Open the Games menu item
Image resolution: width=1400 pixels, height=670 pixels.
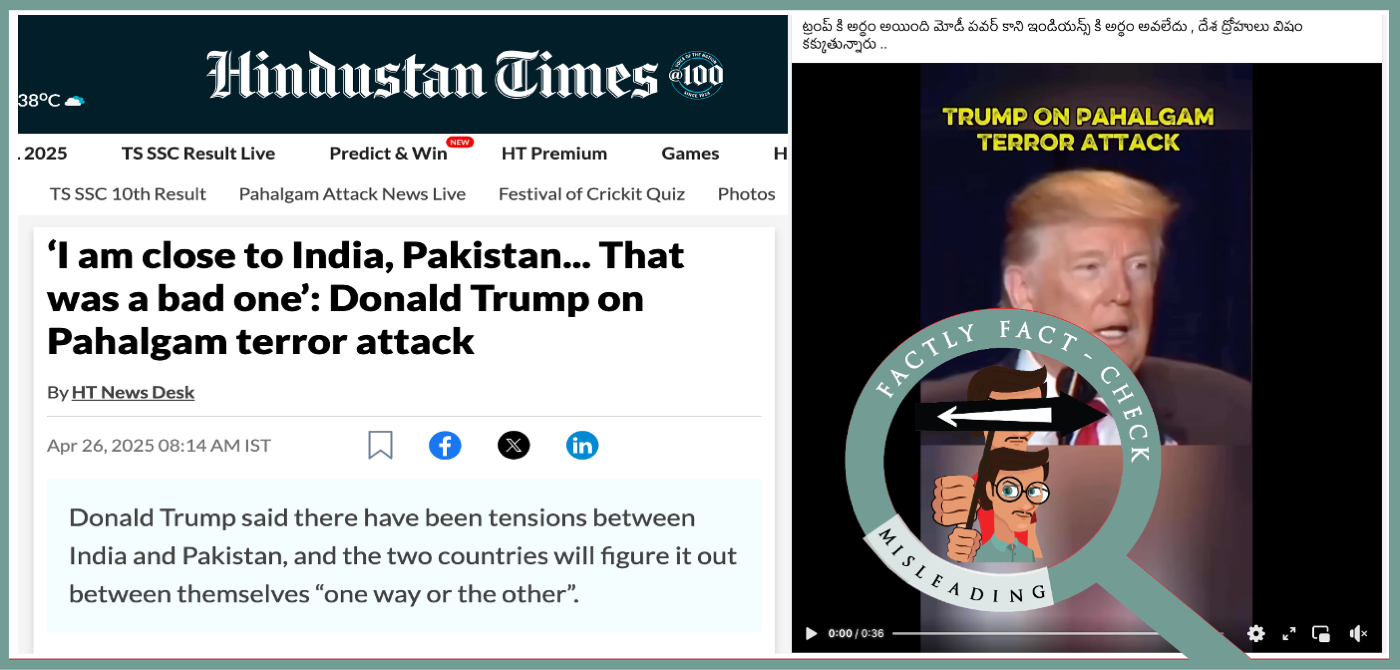[x=690, y=153]
